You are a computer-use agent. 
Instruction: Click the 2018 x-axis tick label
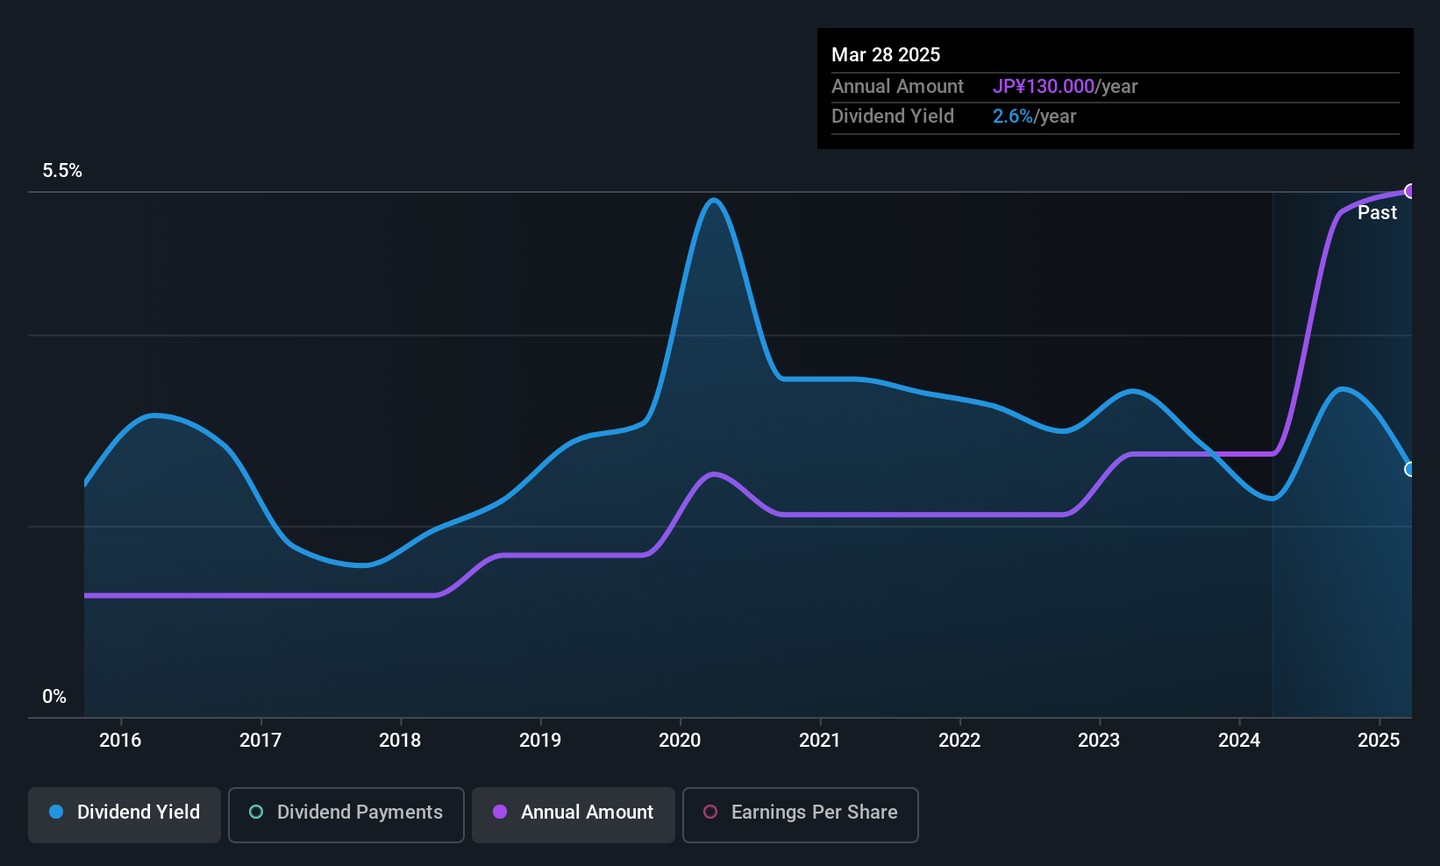coord(400,740)
